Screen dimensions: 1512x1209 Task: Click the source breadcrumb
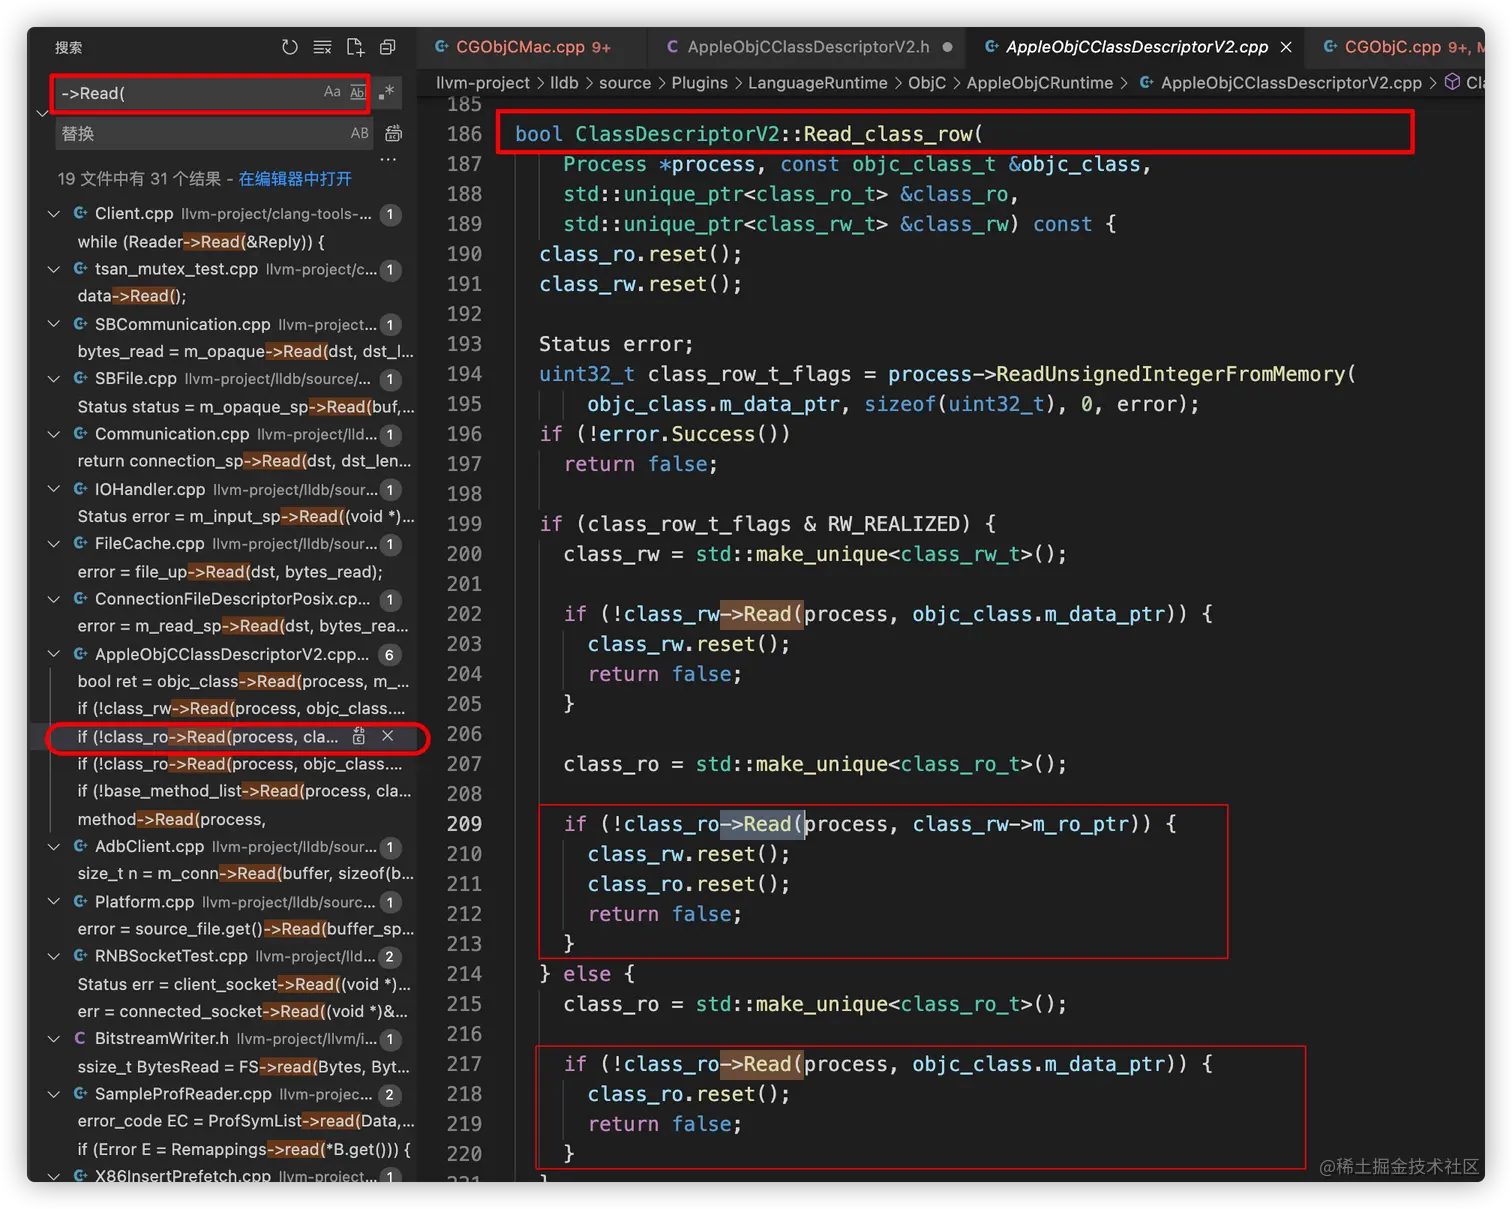pos(625,83)
